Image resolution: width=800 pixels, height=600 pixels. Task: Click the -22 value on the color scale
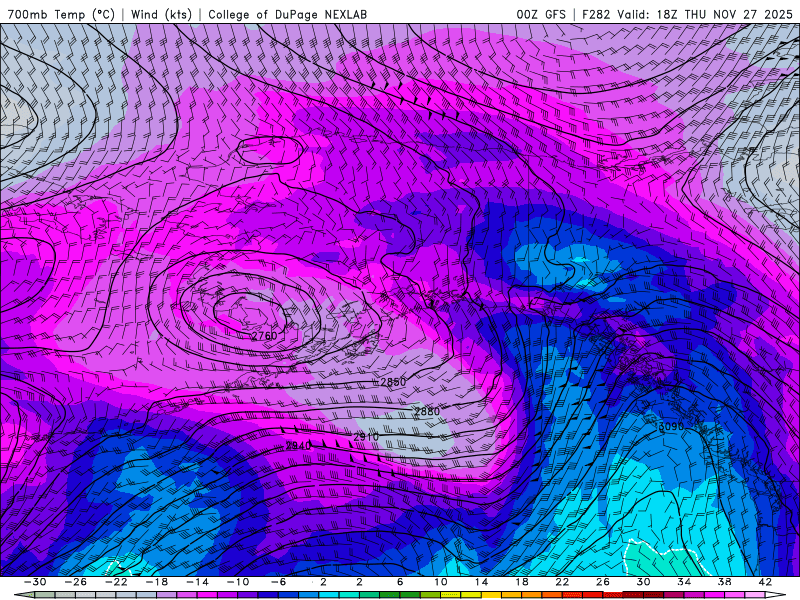pyautogui.click(x=116, y=582)
